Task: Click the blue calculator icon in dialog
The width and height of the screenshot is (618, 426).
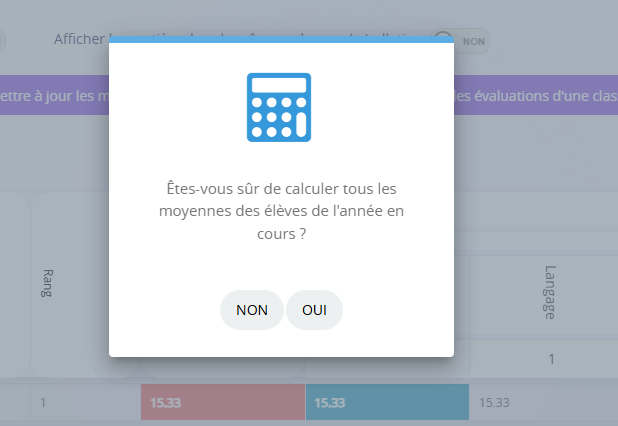Action: [x=279, y=107]
